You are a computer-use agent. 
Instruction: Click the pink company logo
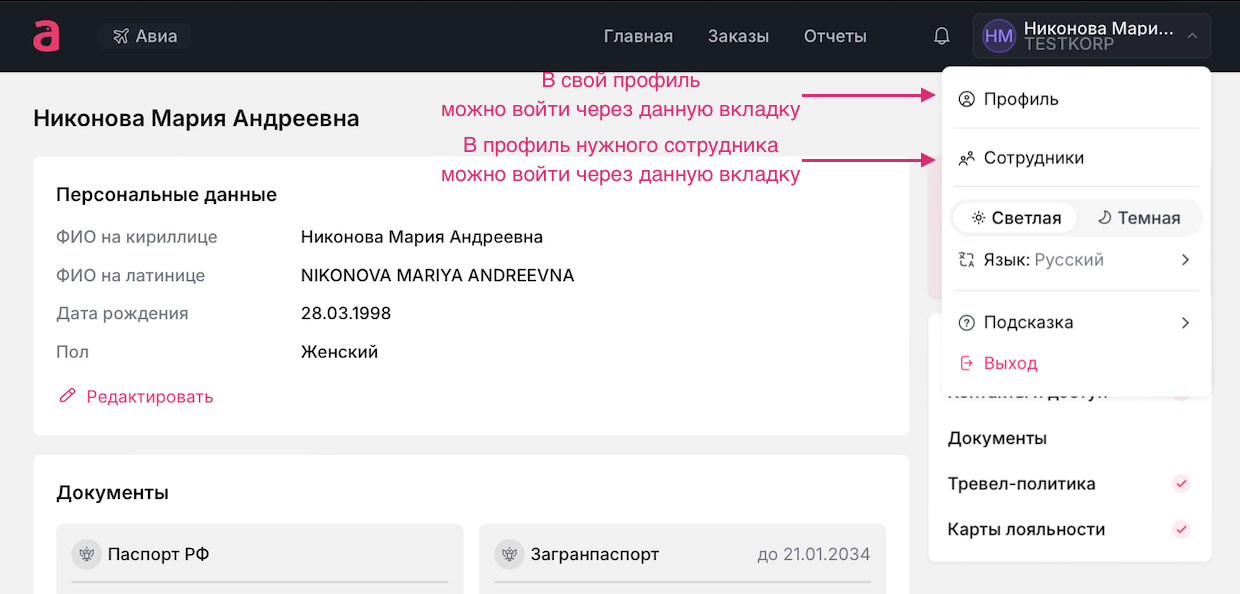[46, 36]
